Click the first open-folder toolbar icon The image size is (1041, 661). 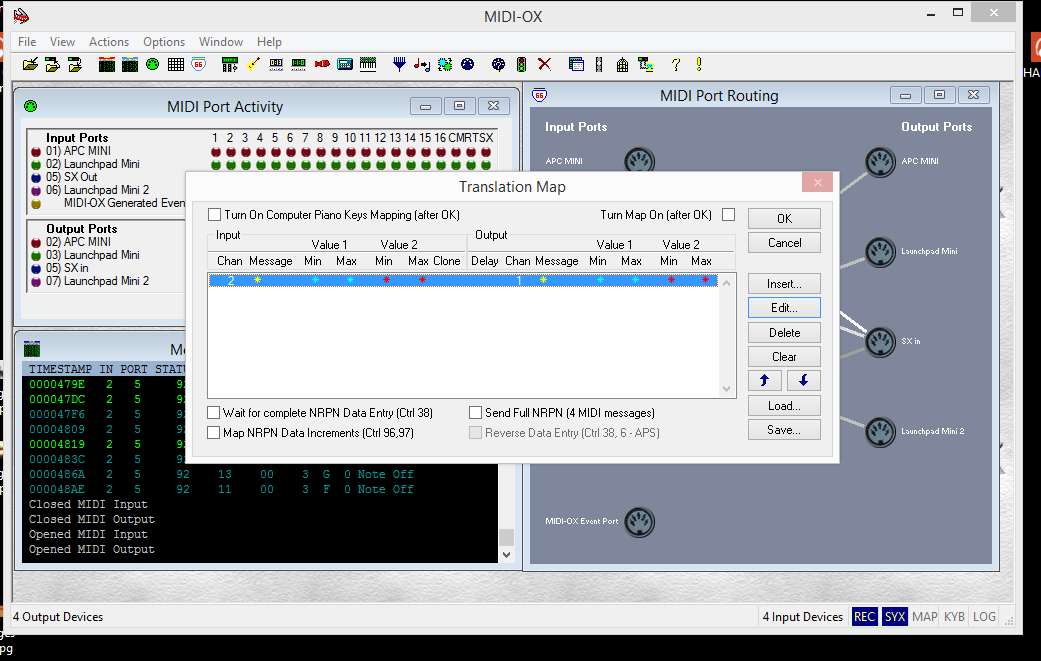coord(30,64)
